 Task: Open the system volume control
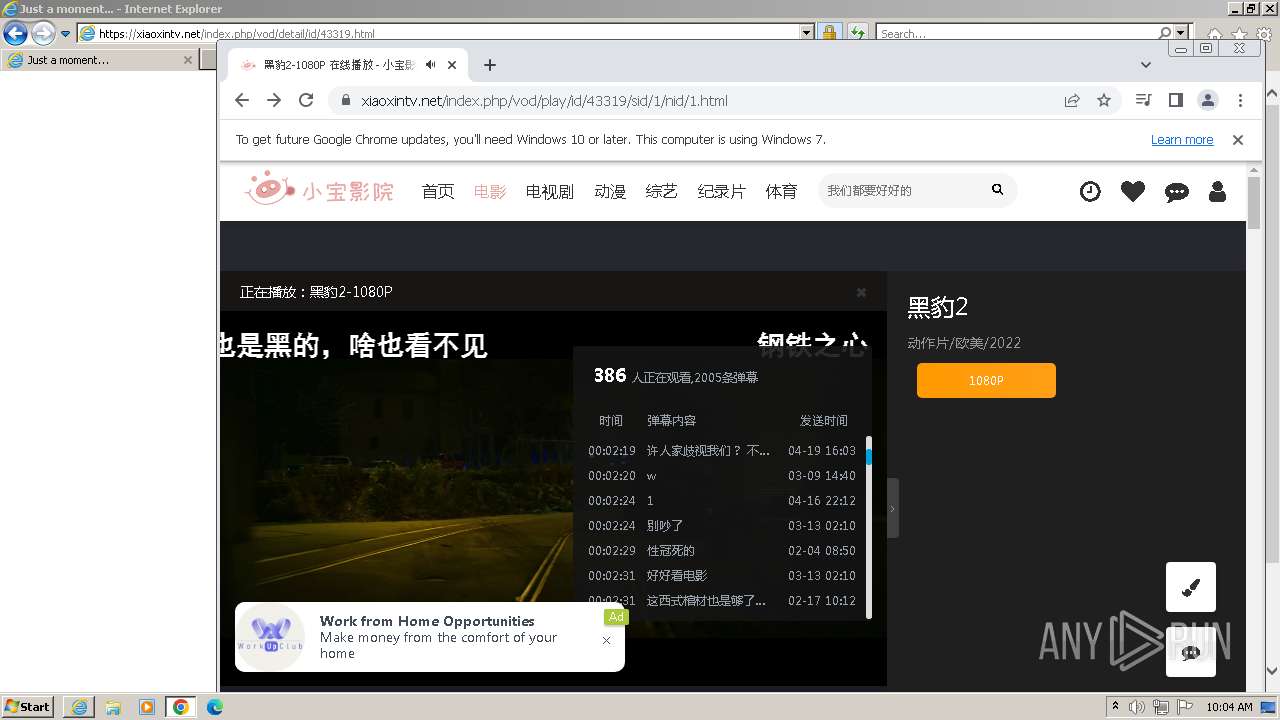click(x=1137, y=707)
